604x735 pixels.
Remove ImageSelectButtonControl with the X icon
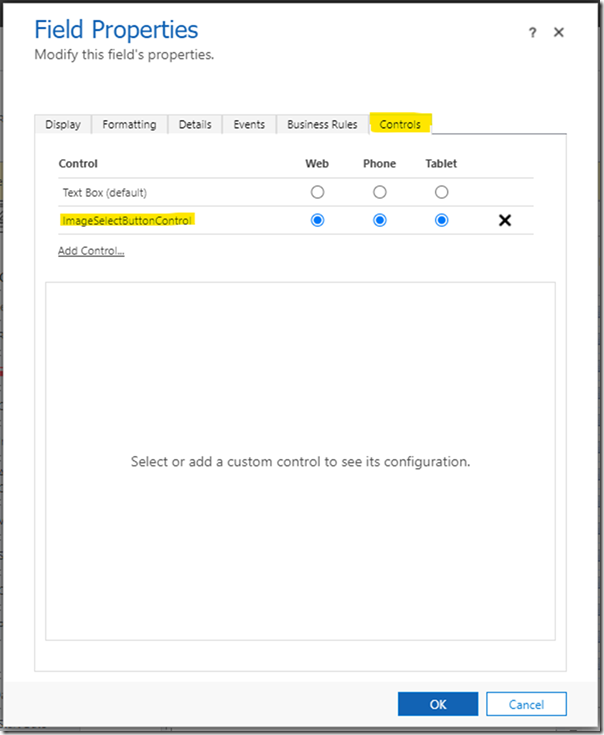coord(505,220)
